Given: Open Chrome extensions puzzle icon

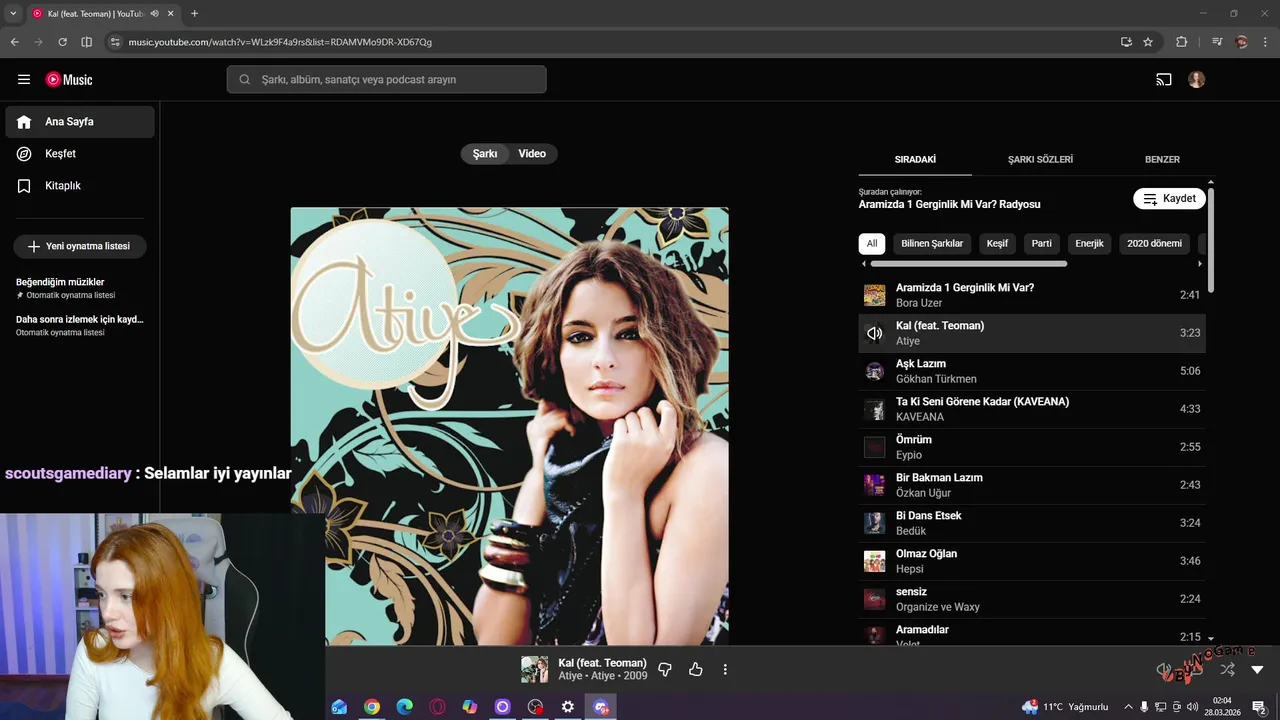Looking at the screenshot, I should tap(1182, 42).
